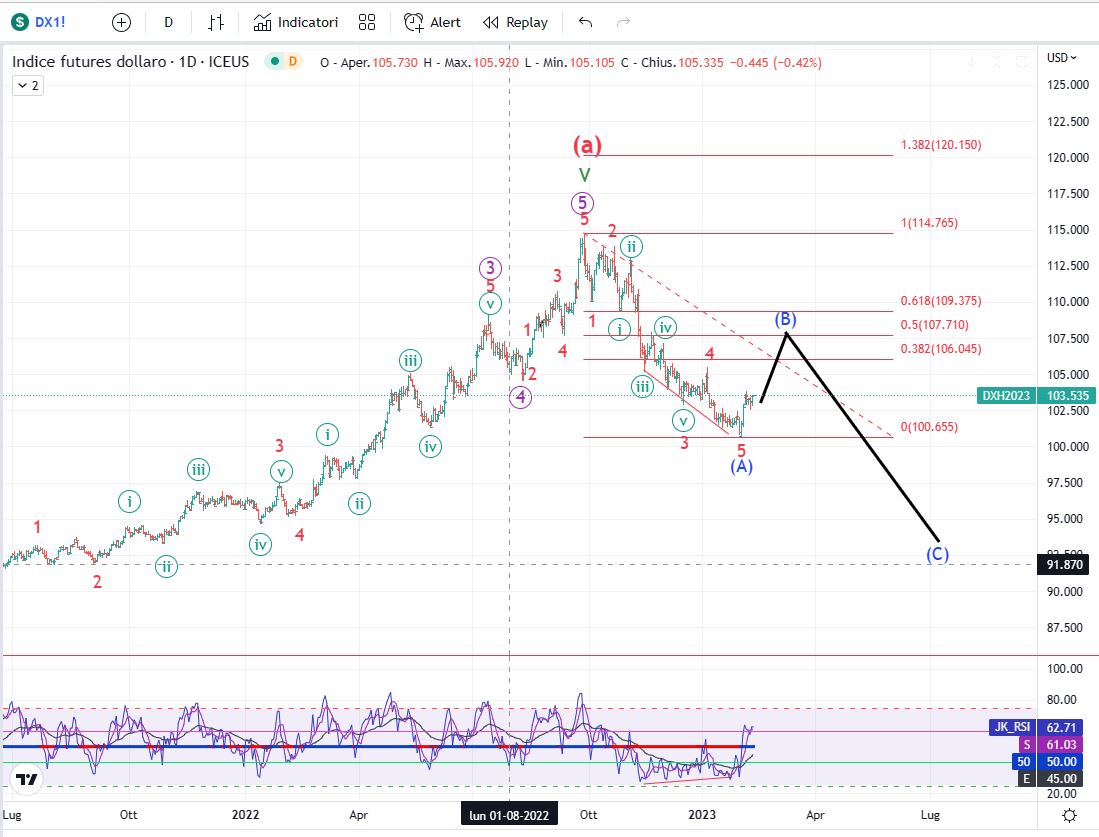Click the DX1! green dollar logo

point(20,22)
